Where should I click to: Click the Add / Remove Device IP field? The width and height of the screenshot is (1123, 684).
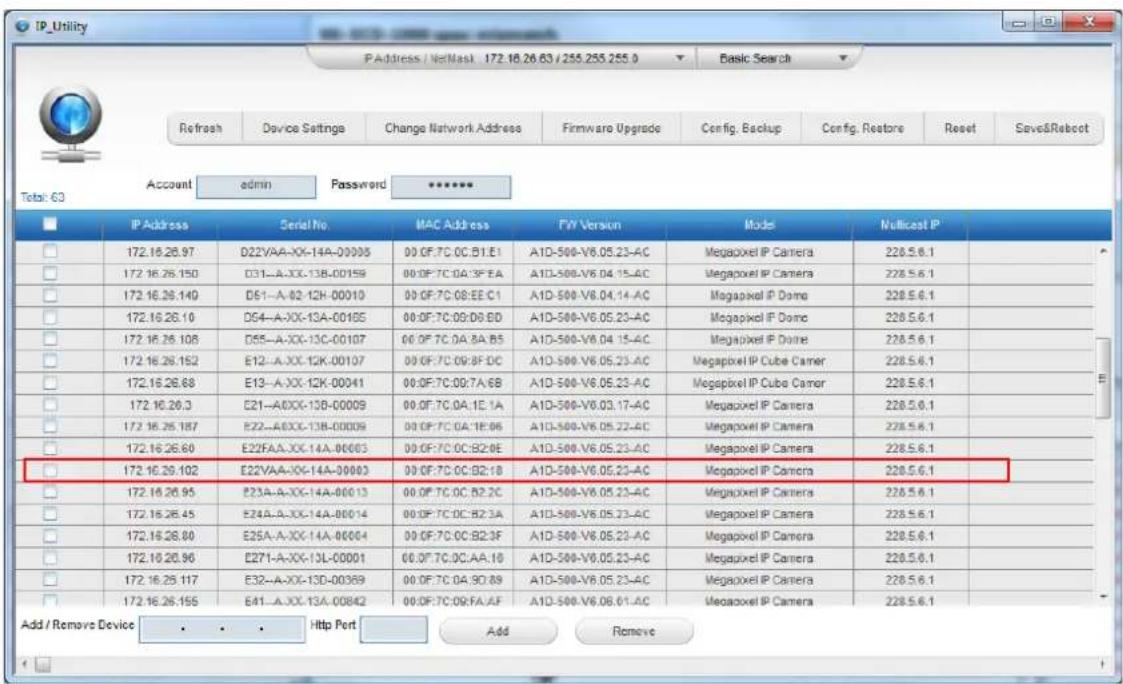tap(221, 630)
